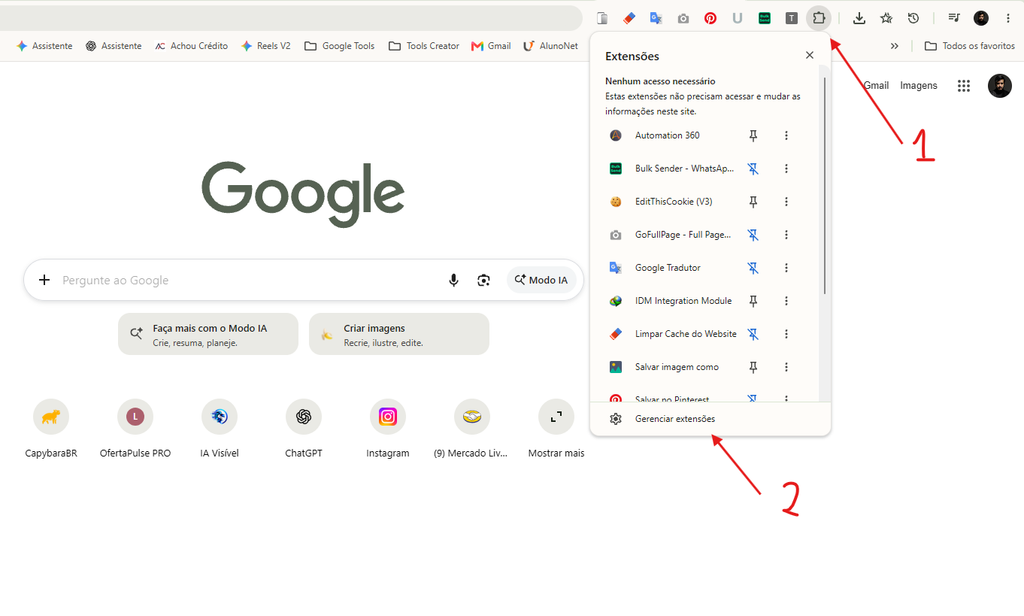Image resolution: width=1024 pixels, height=616 pixels.
Task: Click Mostrar mais shortcuts button
Action: coord(556,429)
